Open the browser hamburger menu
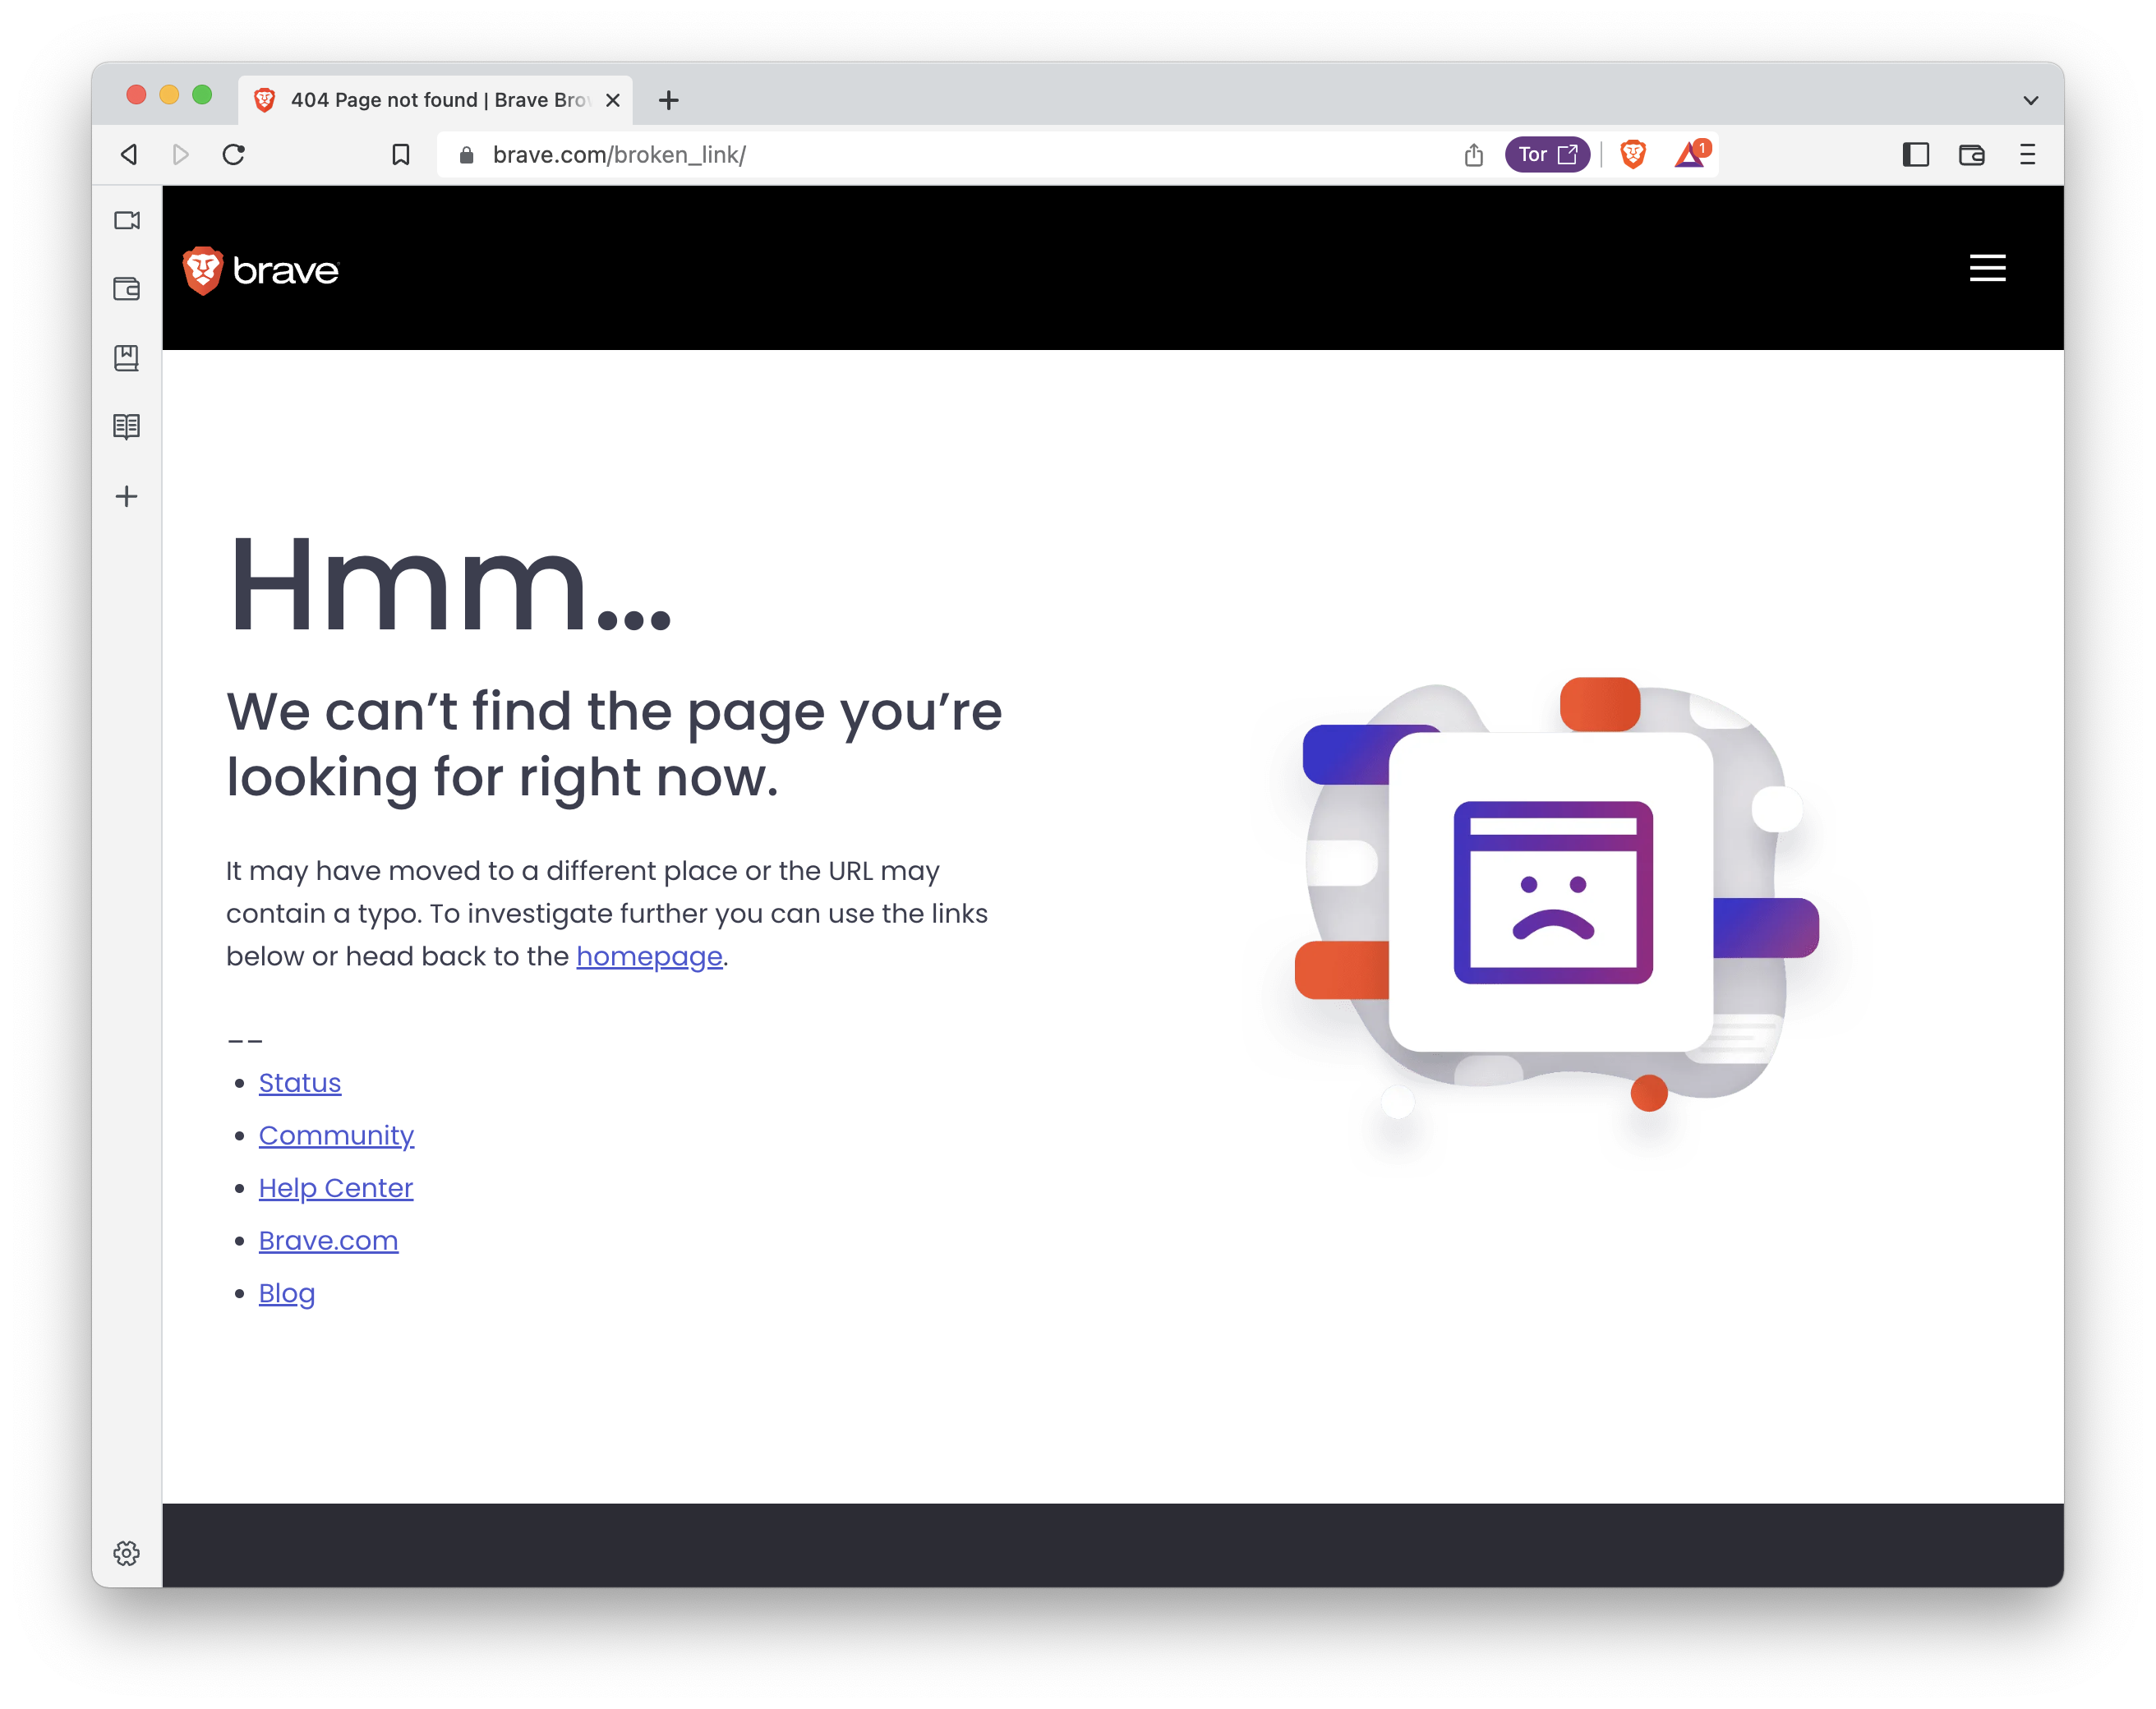This screenshot has width=2156, height=1709. point(2027,154)
